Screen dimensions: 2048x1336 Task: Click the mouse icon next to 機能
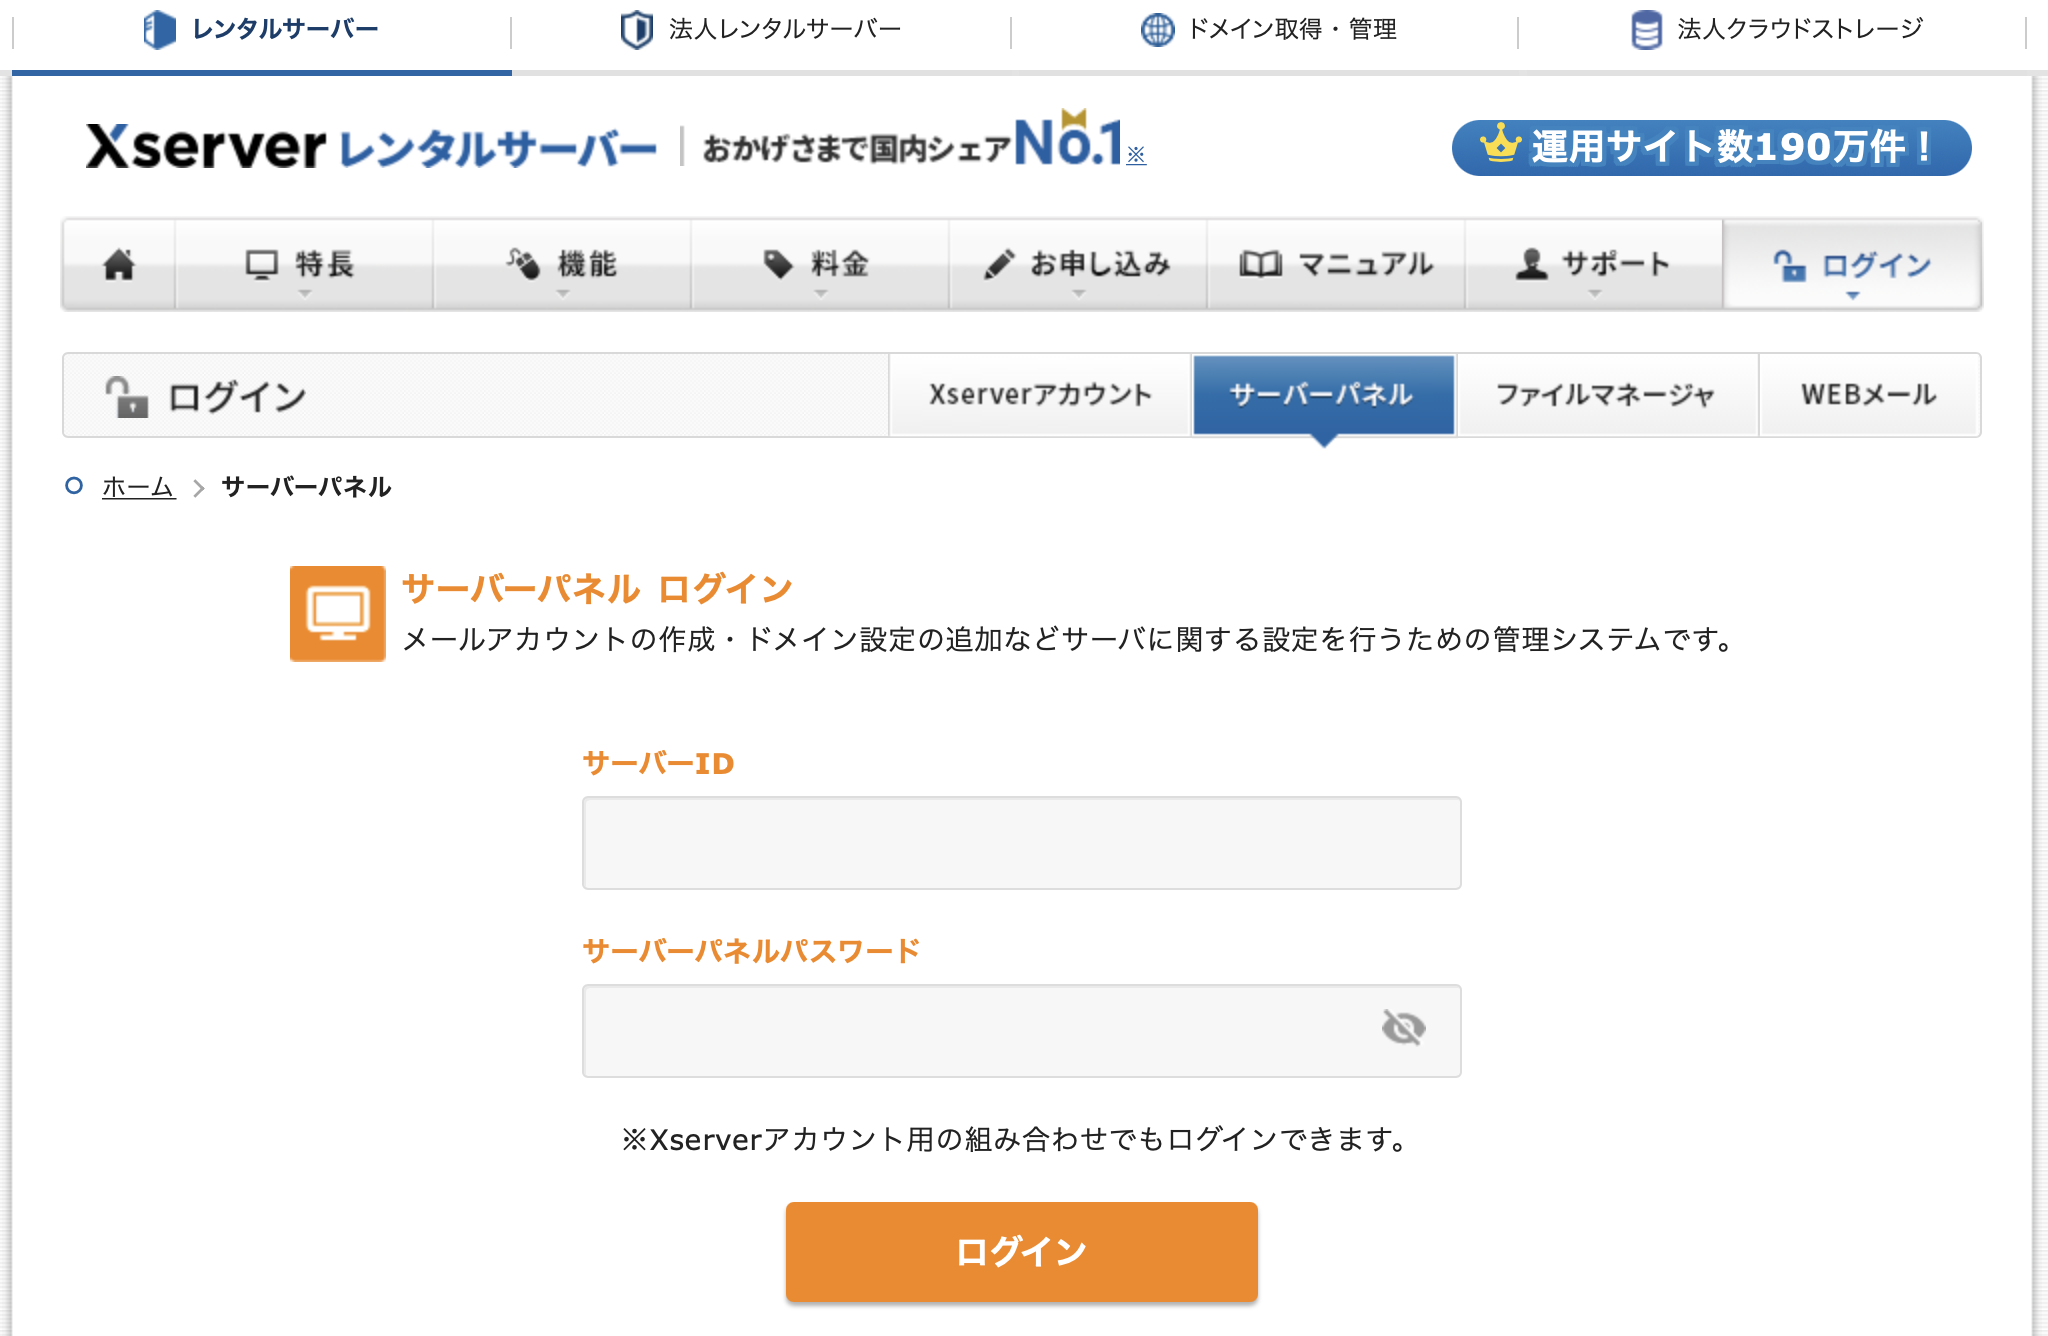point(523,263)
